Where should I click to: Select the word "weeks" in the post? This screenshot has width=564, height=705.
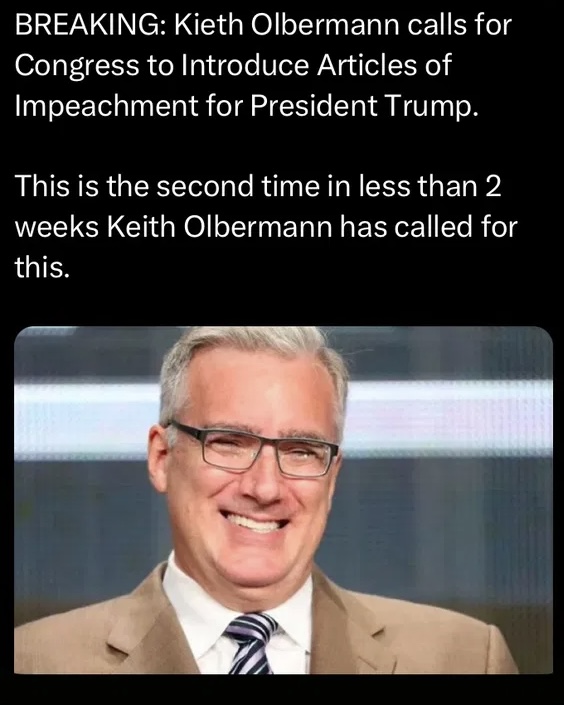(57, 227)
